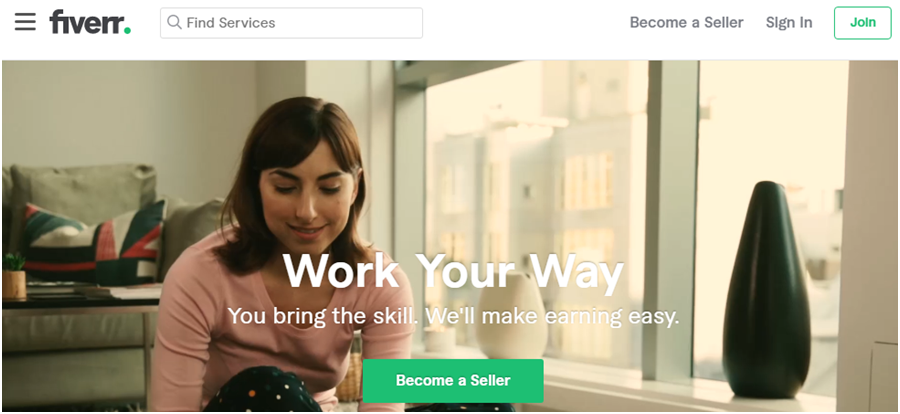Go to Sign In
This screenshot has height=414, width=900.
point(789,22)
